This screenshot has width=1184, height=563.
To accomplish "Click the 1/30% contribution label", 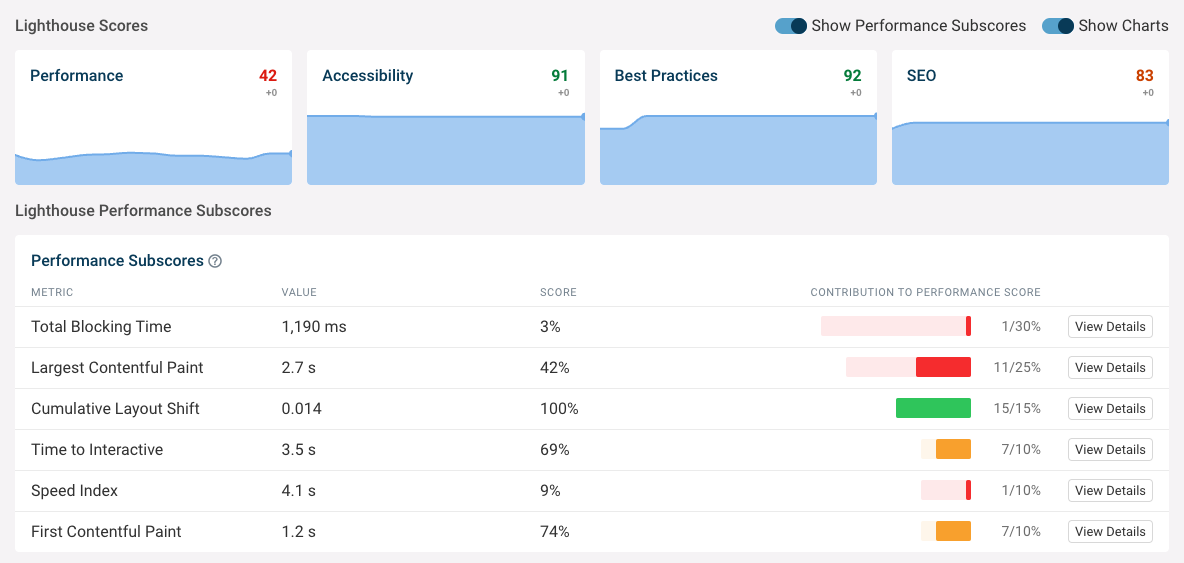I will click(x=1022, y=327).
